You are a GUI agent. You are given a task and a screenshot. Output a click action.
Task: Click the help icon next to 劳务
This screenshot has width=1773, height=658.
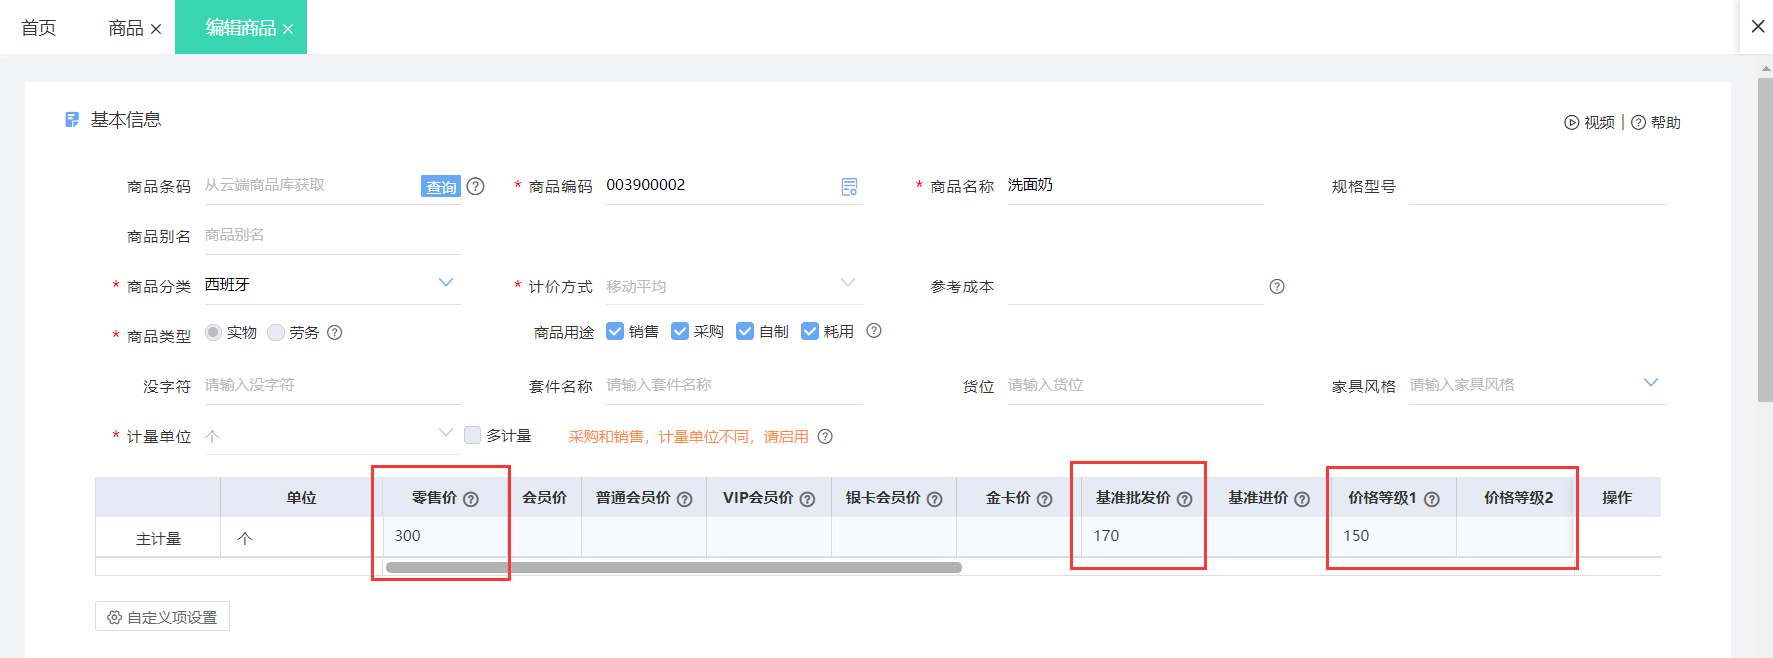click(x=335, y=332)
